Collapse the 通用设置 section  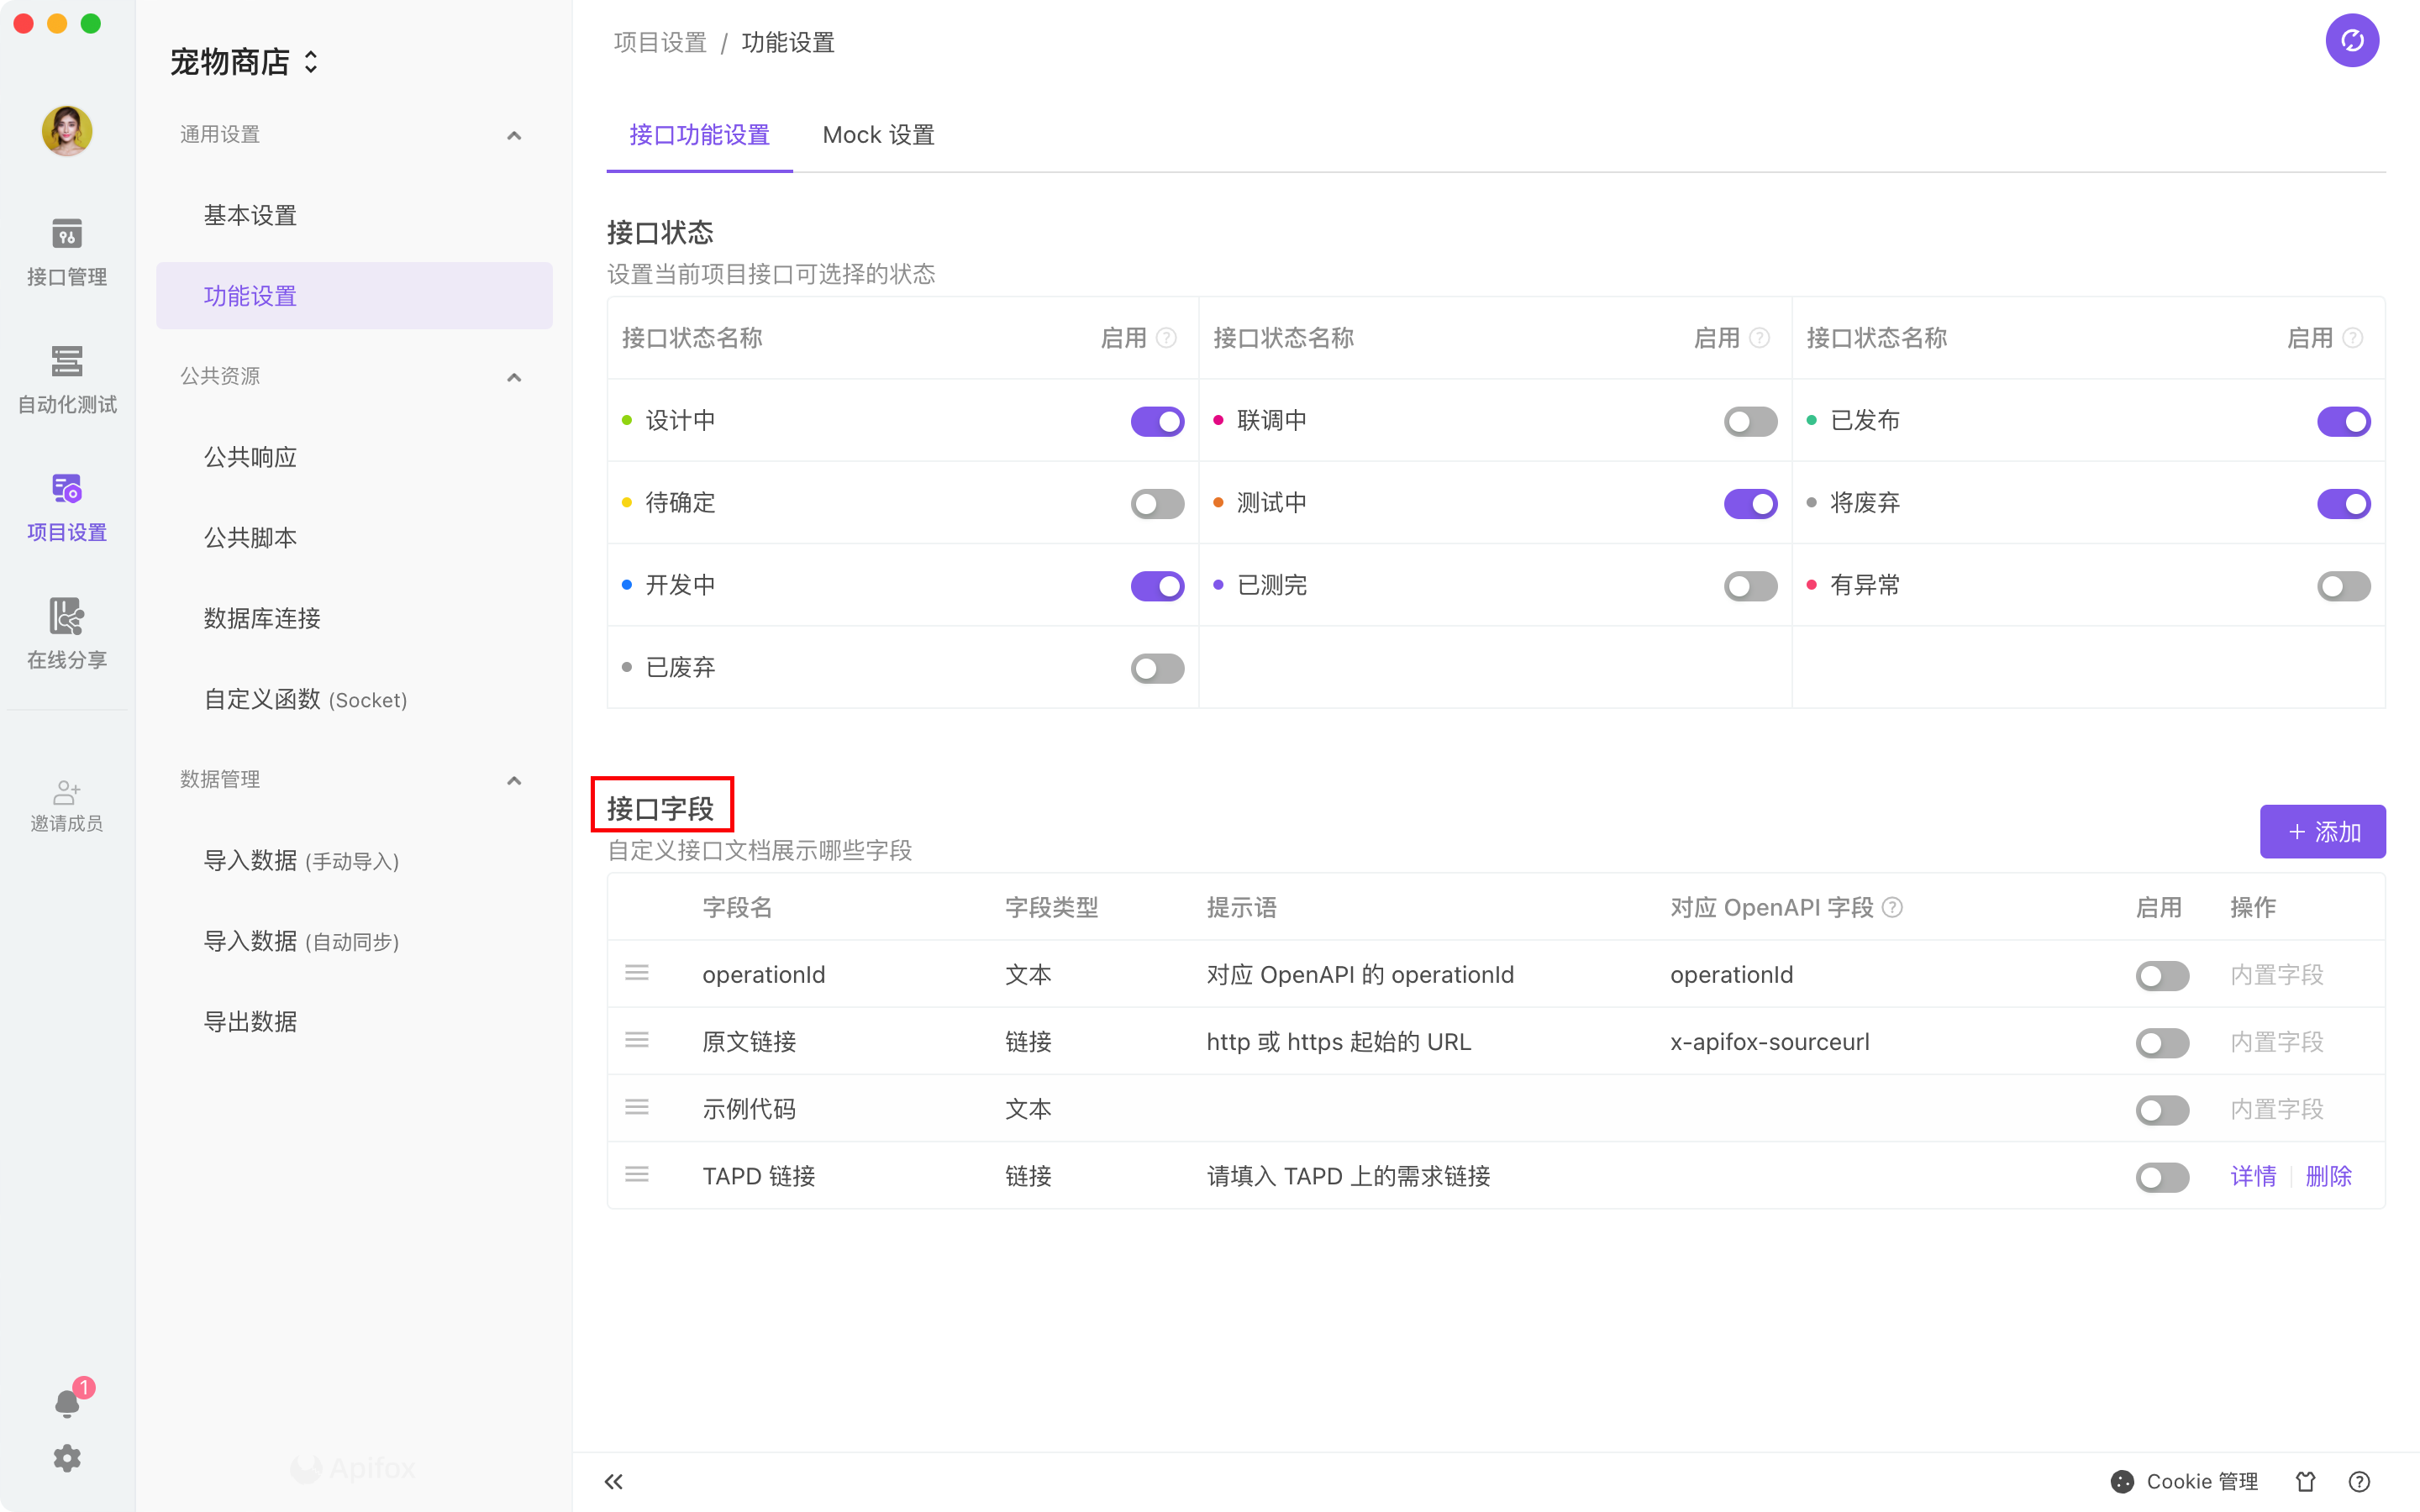[514, 135]
